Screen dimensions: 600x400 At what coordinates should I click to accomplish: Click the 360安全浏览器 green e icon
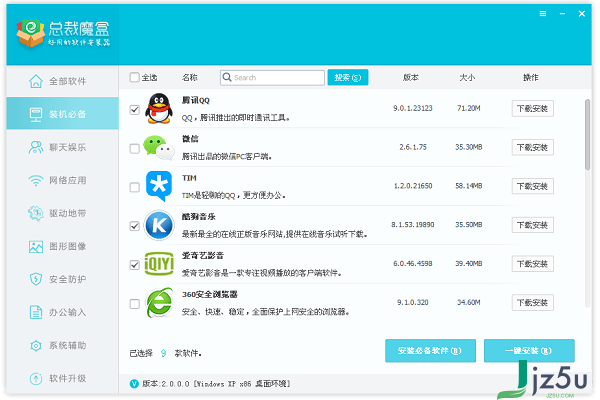pos(158,303)
